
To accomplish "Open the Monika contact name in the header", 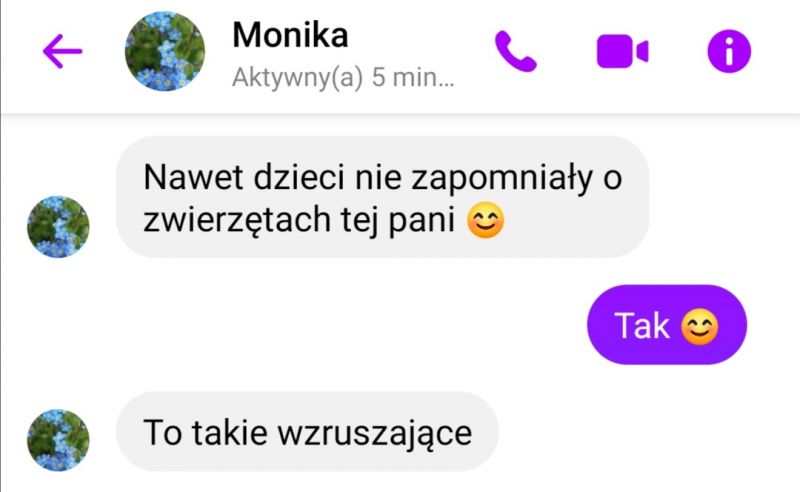I will tap(290, 35).
